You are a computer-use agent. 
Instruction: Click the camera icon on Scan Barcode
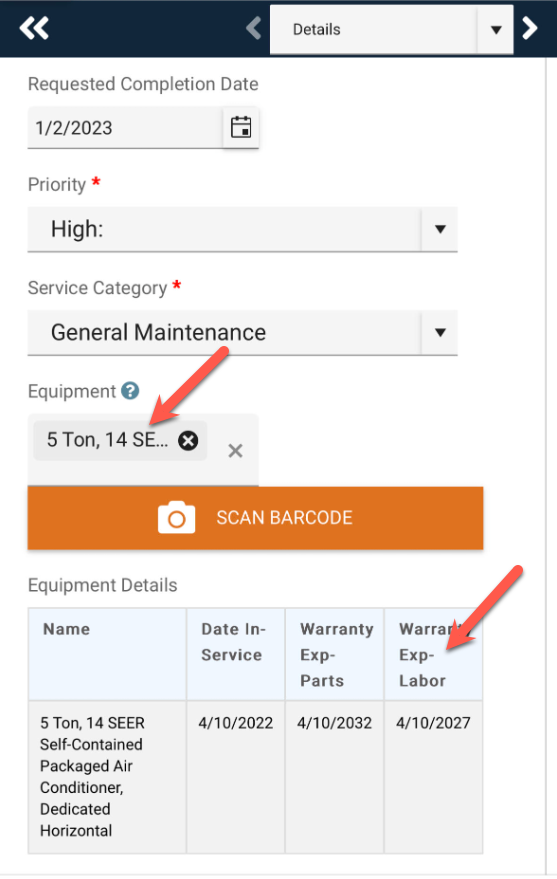(x=177, y=517)
